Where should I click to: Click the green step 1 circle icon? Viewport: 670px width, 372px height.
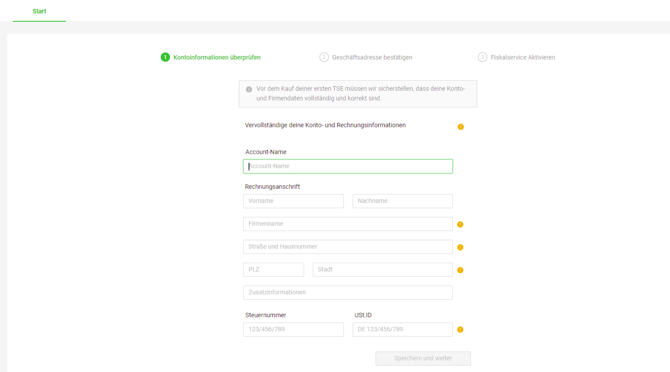pyautogui.click(x=165, y=57)
